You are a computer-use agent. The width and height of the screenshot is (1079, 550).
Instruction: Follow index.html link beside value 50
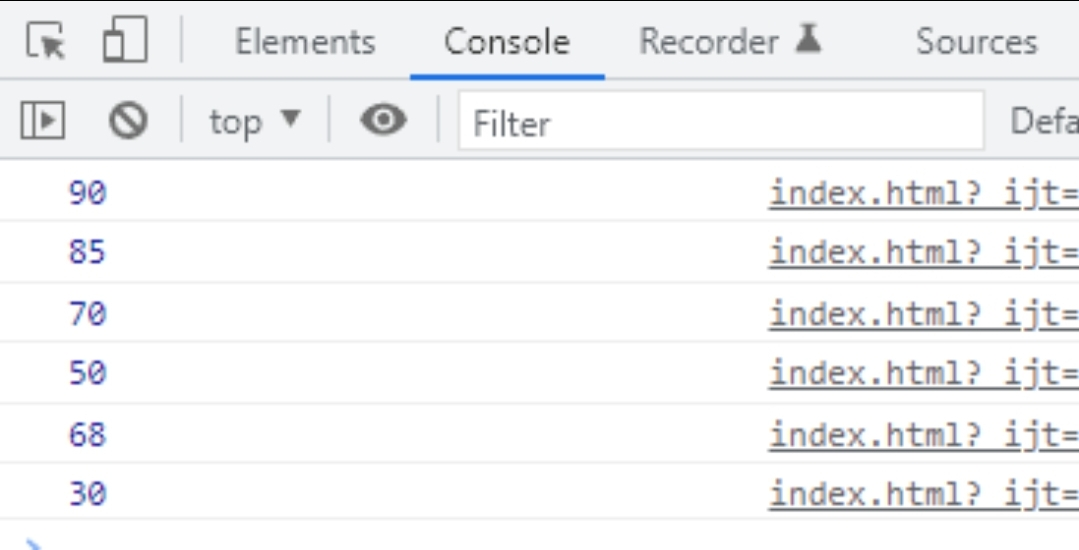(x=923, y=373)
